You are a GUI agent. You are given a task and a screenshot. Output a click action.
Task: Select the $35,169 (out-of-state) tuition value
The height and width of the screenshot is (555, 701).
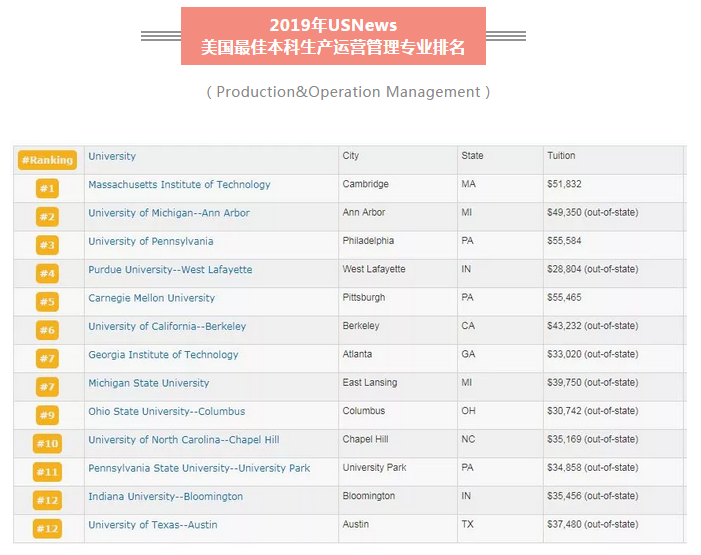tap(593, 440)
